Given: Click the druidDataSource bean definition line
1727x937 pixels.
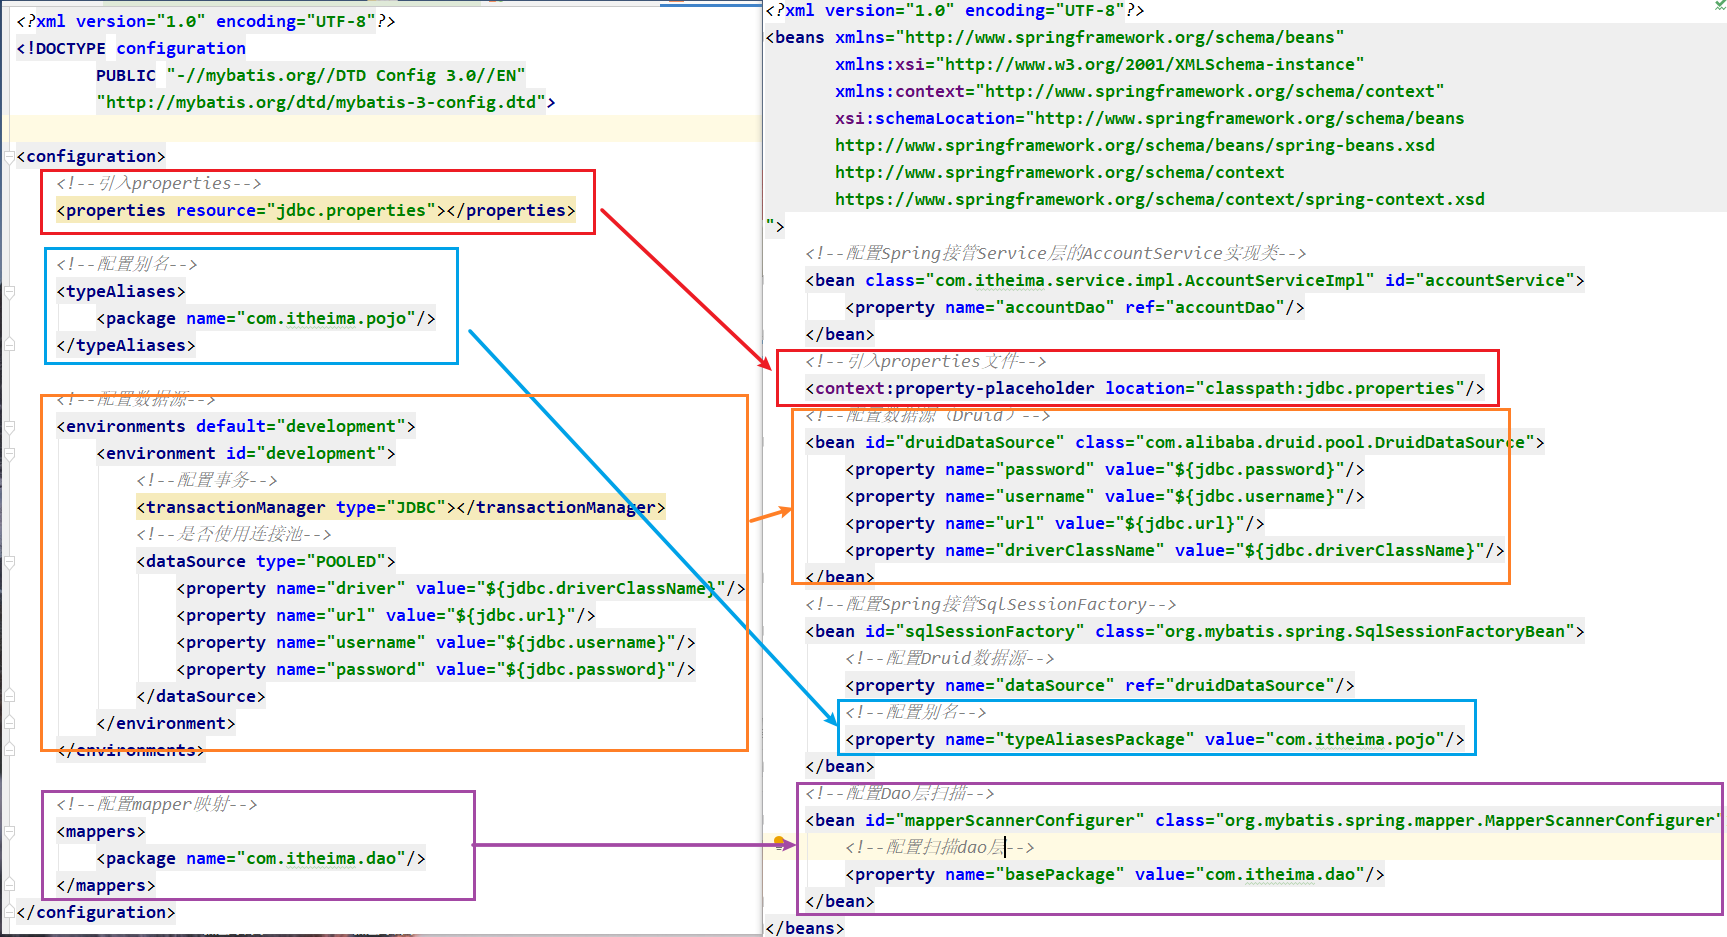Looking at the screenshot, I should click(x=1175, y=442).
